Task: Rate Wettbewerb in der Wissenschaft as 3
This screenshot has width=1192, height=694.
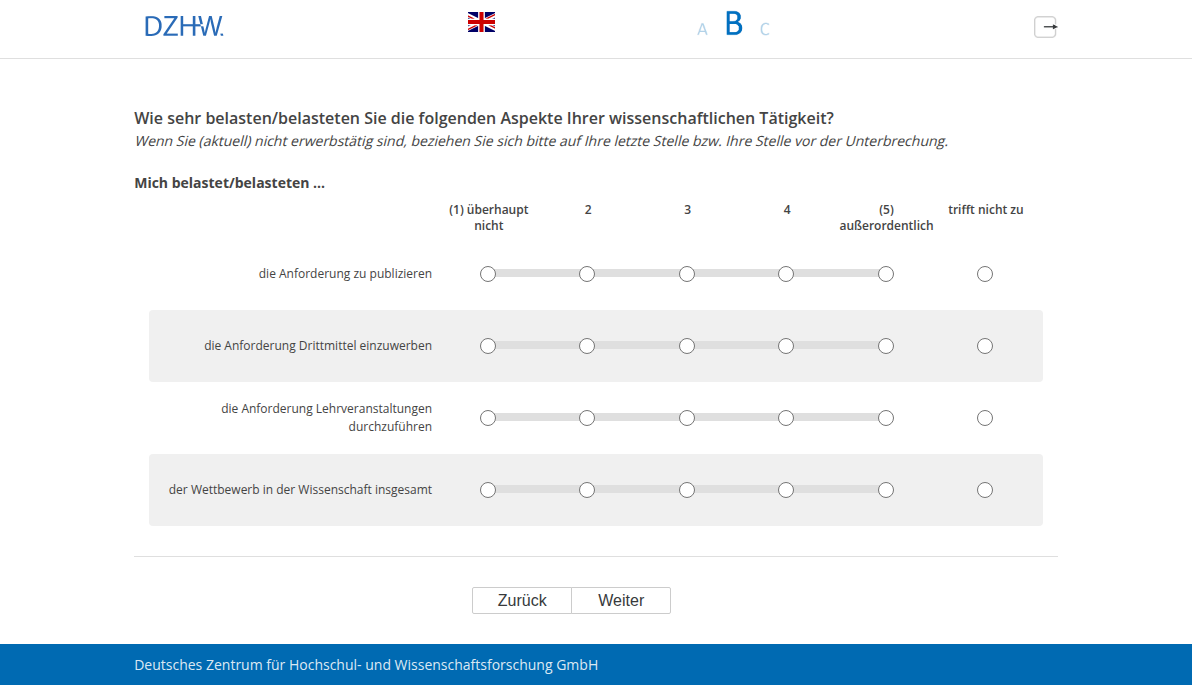Action: click(687, 490)
